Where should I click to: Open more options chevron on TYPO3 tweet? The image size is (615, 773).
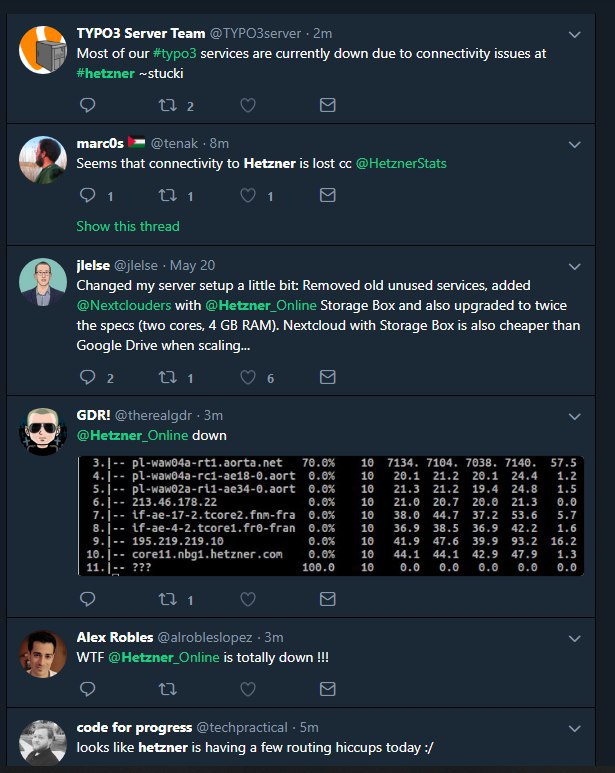coord(574,34)
